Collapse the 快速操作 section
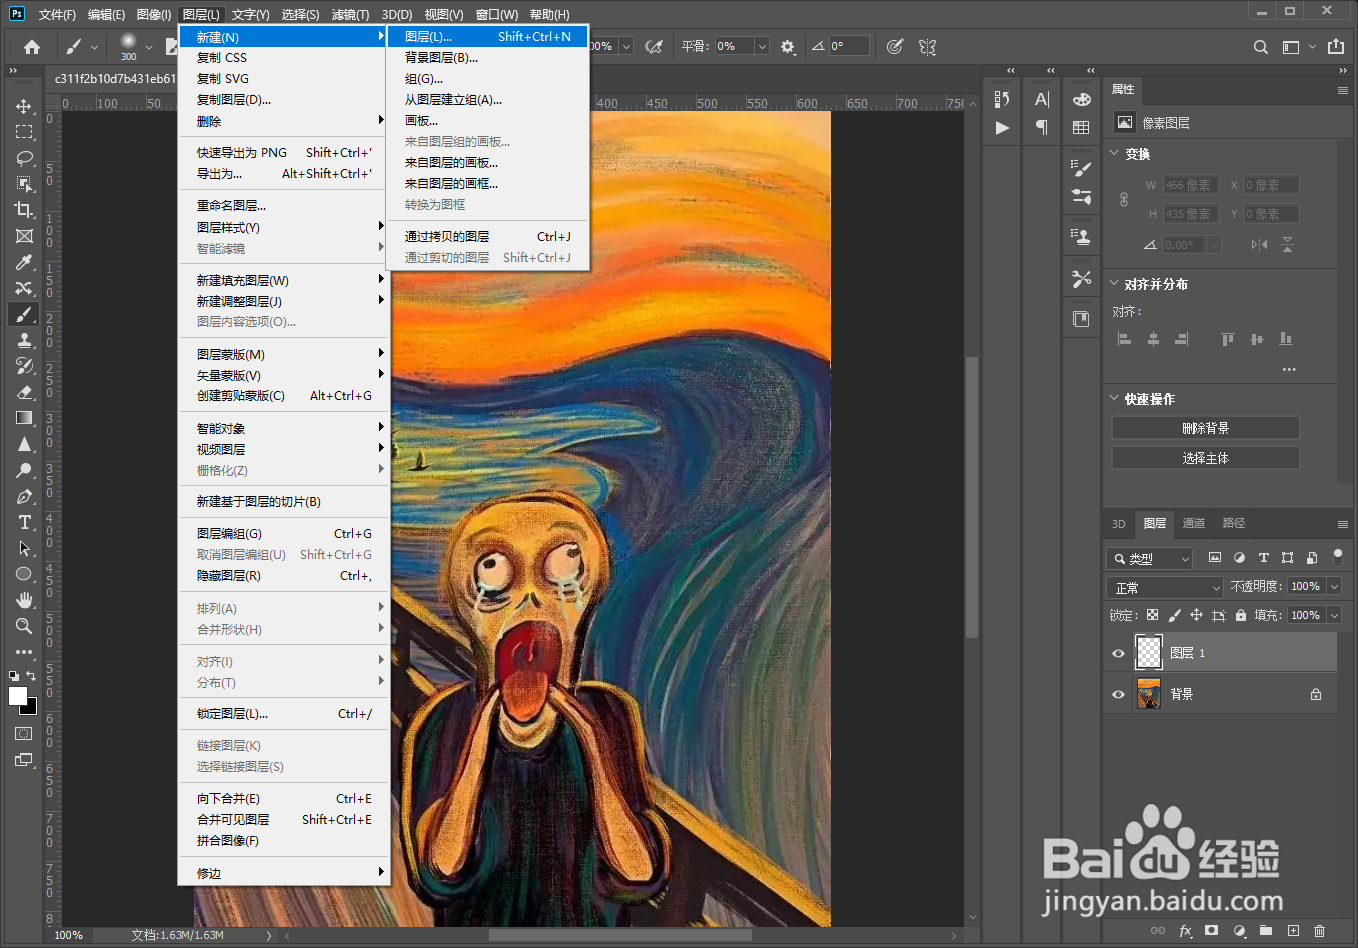 tap(1115, 398)
